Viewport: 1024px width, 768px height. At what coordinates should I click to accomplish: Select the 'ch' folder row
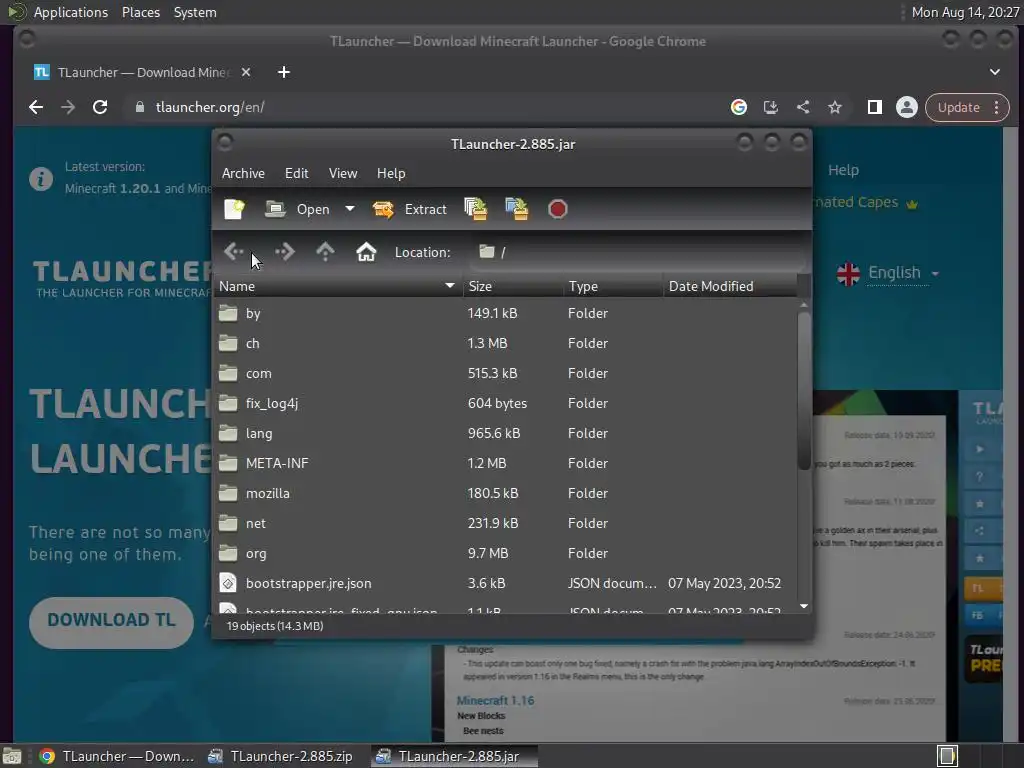(x=505, y=344)
